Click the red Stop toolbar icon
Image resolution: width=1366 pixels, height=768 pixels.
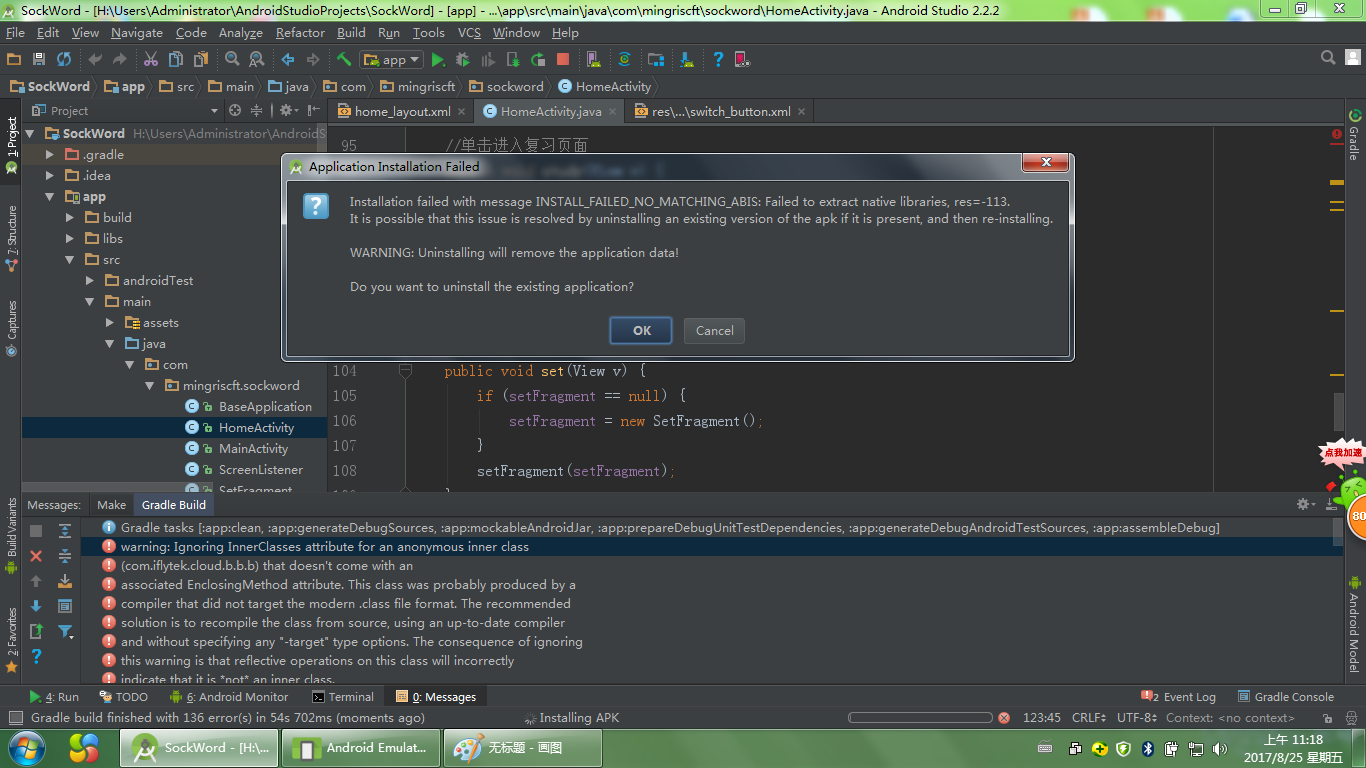point(563,60)
